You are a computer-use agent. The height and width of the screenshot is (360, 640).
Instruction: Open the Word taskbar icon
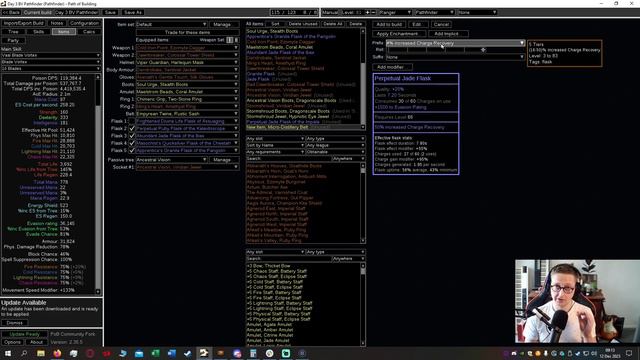point(171,353)
